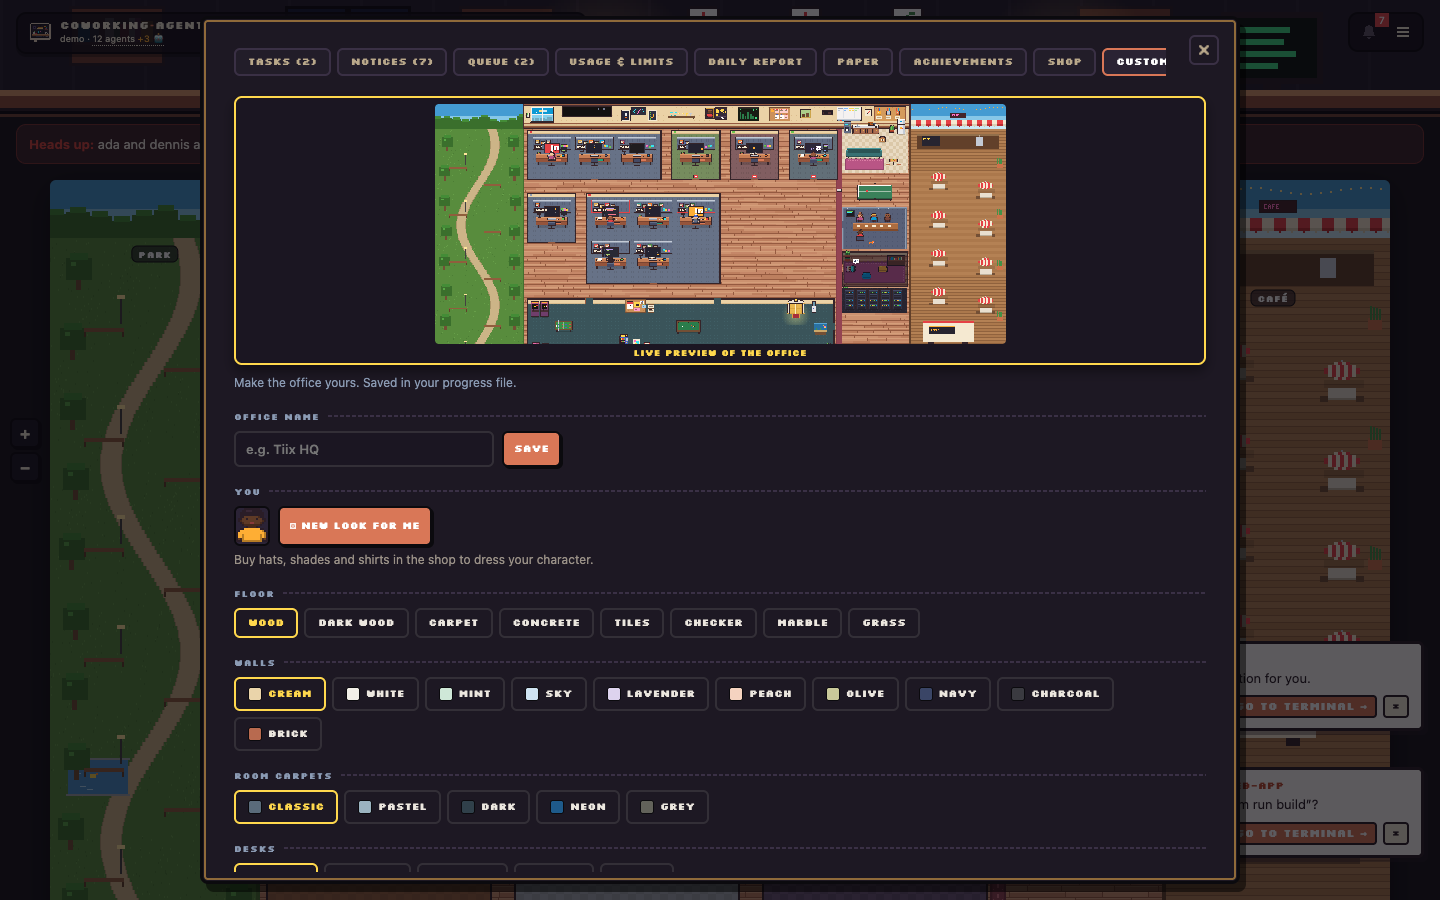
Task: Click your character avatar icon
Action: 252,526
